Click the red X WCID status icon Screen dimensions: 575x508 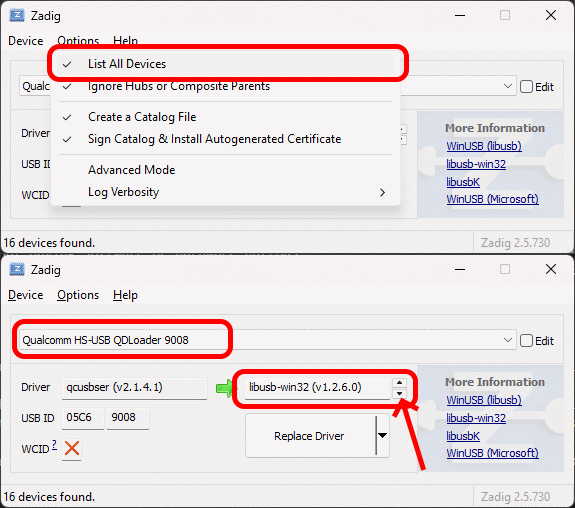pos(72,448)
